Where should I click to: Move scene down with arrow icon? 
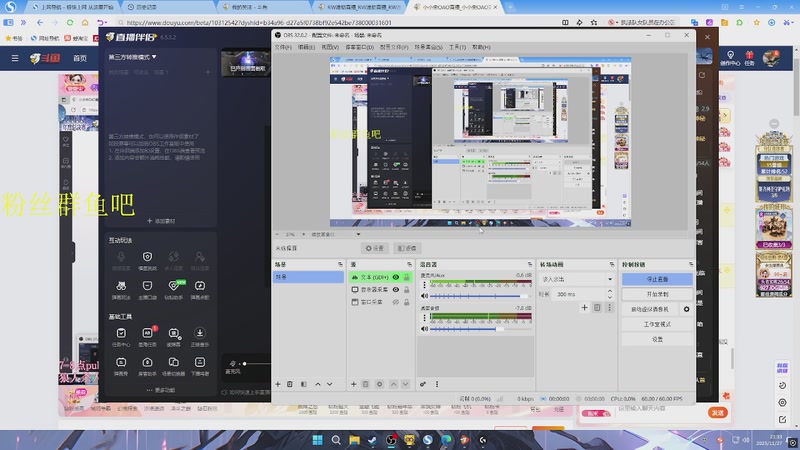tap(330, 384)
